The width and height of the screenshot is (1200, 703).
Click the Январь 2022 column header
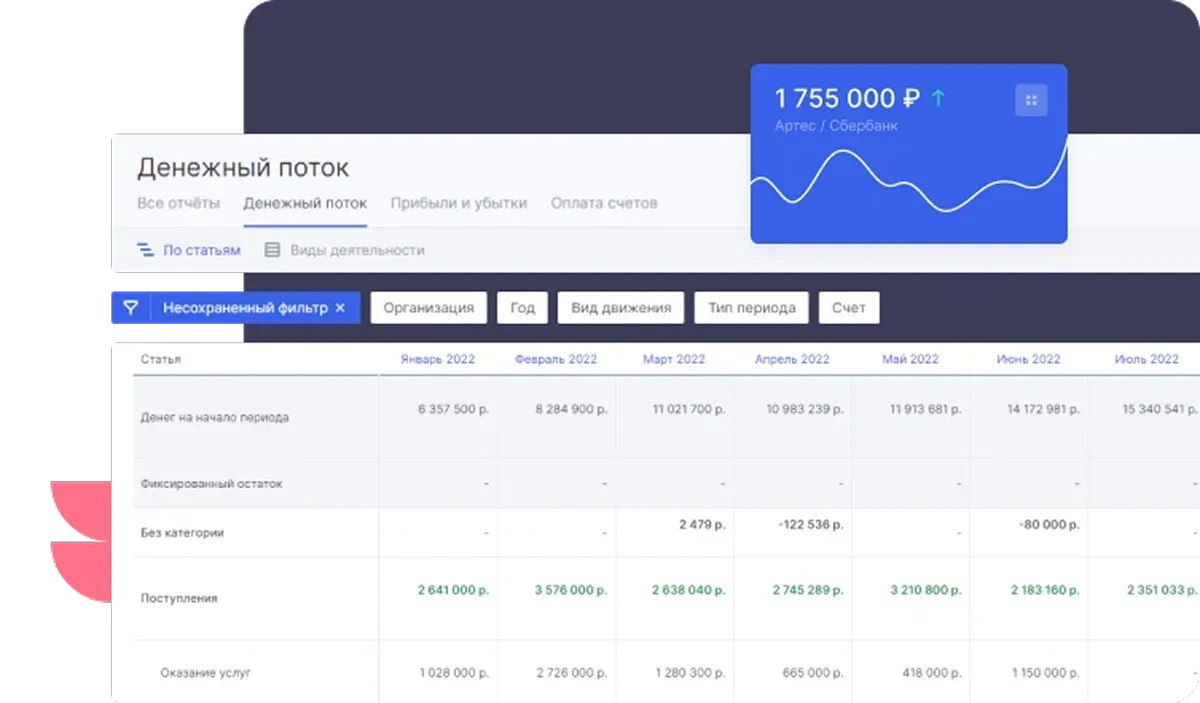437,359
